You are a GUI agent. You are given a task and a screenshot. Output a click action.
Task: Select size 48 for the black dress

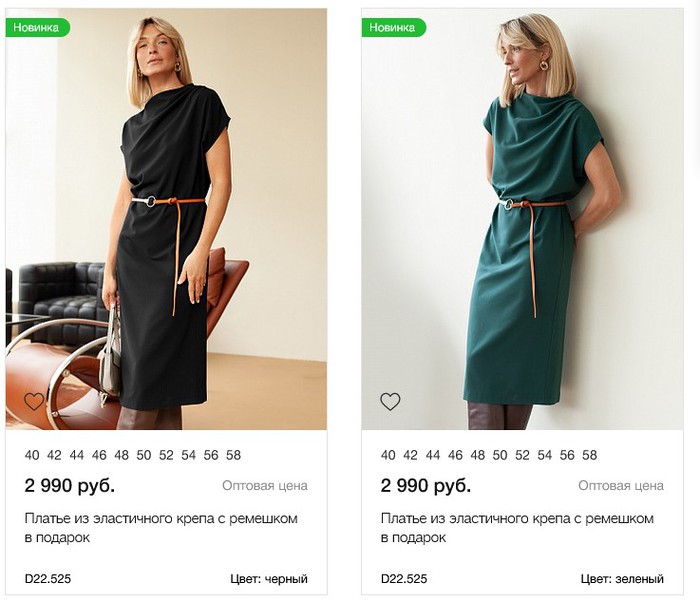coord(121,455)
